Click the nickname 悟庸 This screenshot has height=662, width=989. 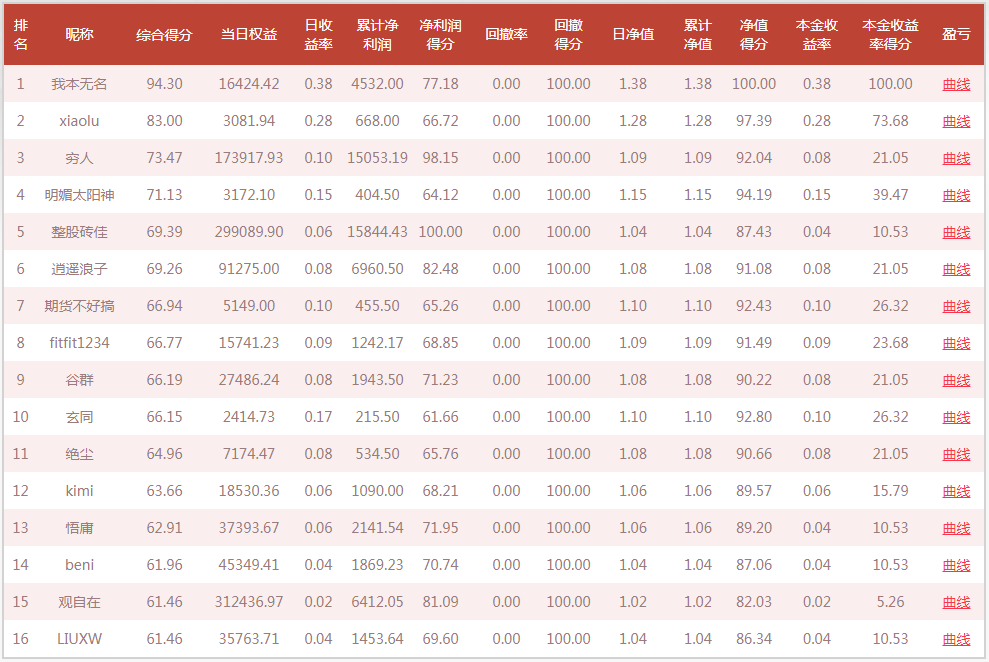pos(79,528)
